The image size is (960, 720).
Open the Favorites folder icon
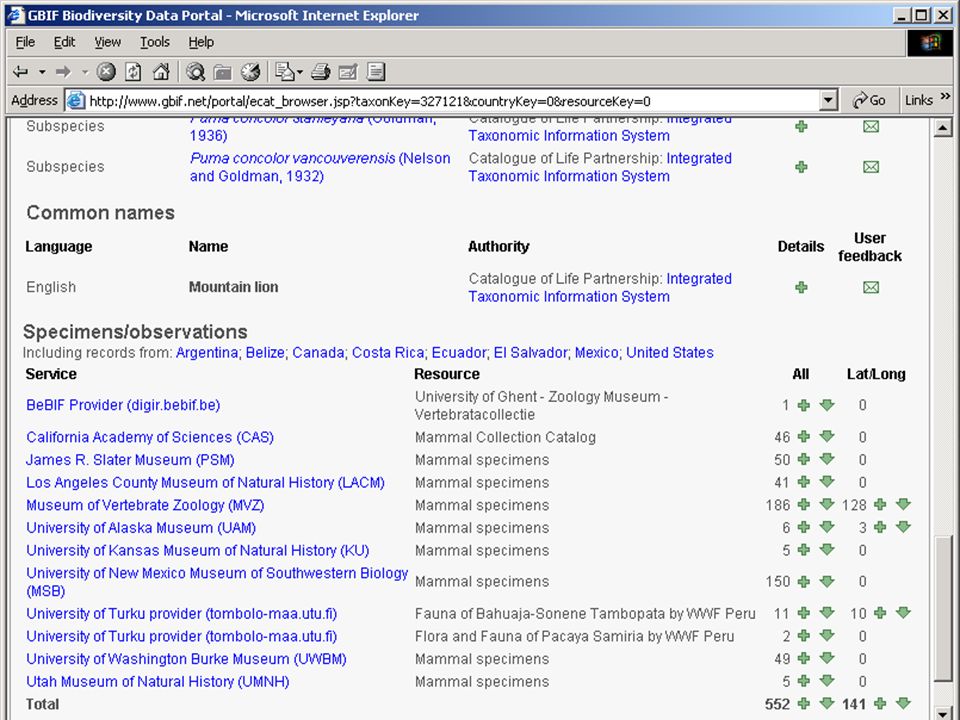pyautogui.click(x=222, y=72)
